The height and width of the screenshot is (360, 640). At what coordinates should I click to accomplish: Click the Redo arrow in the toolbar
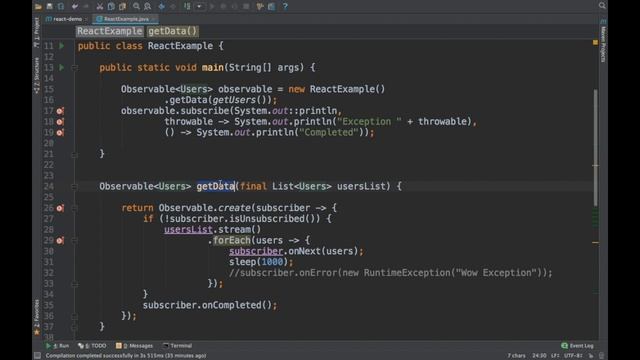(86, 7)
